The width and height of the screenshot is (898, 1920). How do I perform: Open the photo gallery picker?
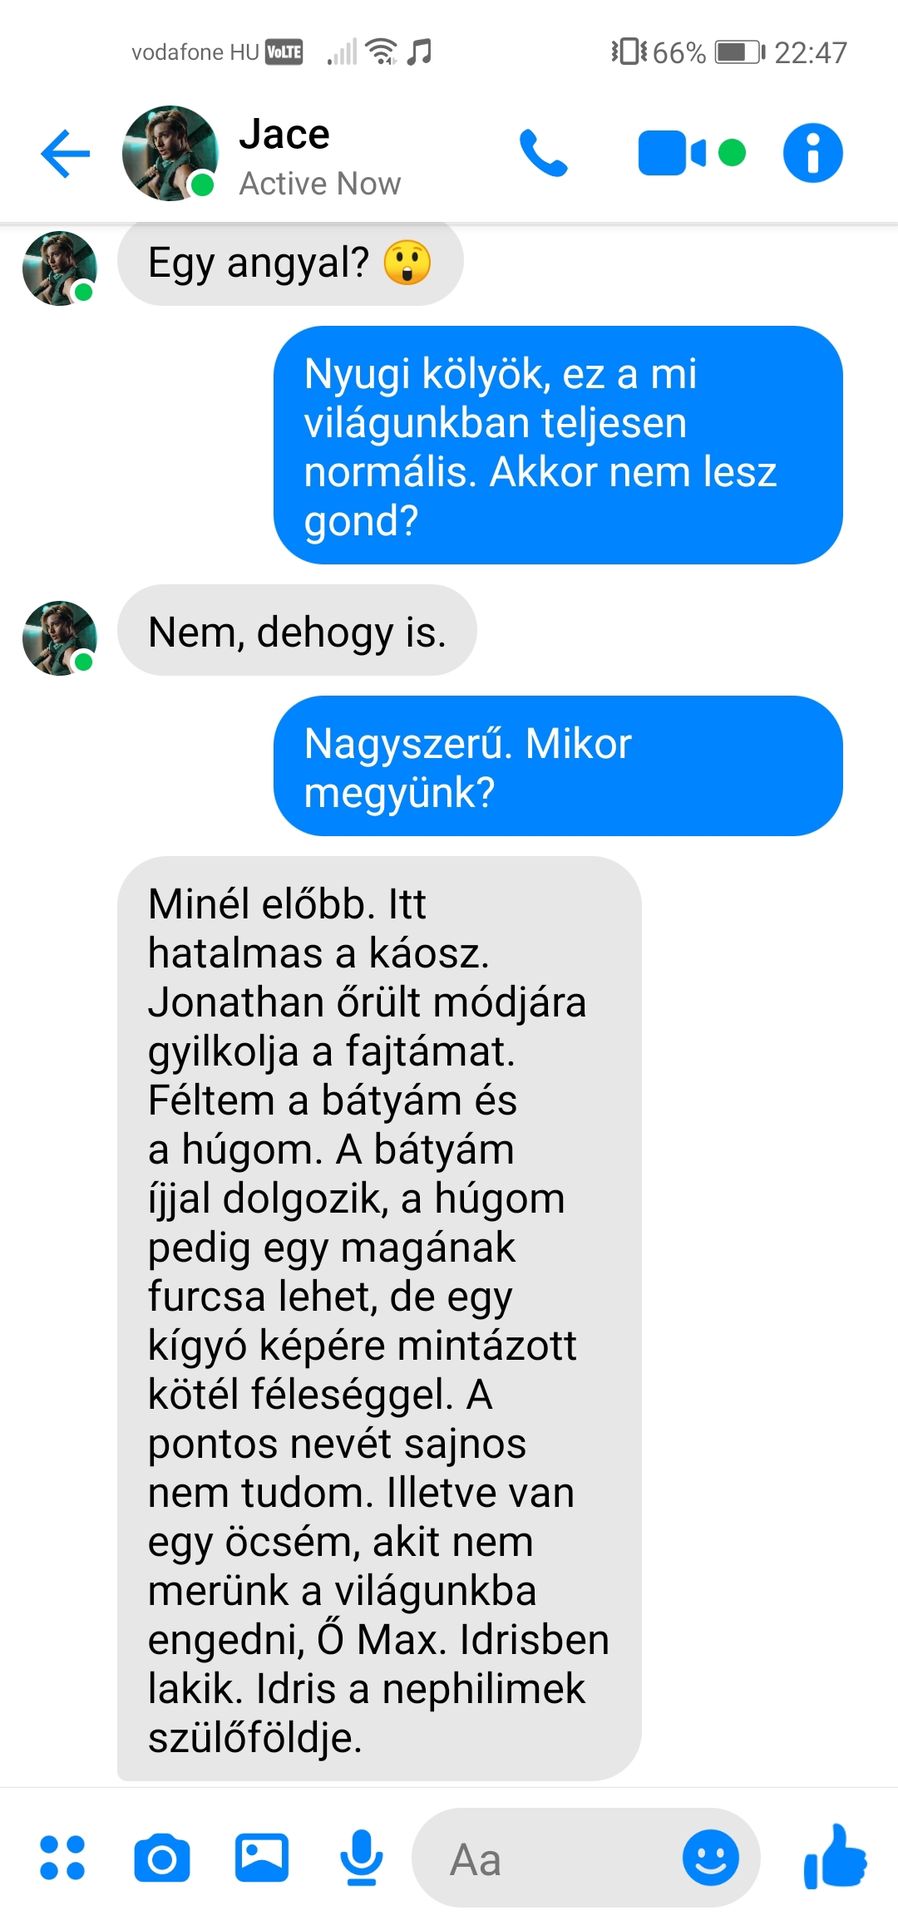pyautogui.click(x=261, y=1857)
